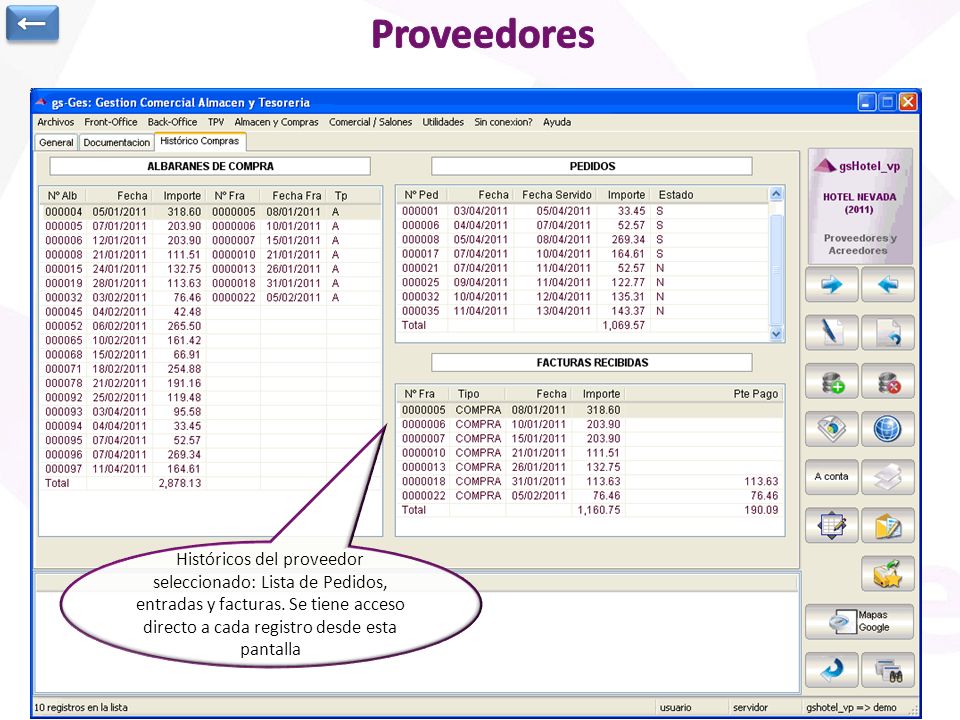This screenshot has width=960, height=720.
Task: Select albarán row 000004
Action: click(x=210, y=212)
